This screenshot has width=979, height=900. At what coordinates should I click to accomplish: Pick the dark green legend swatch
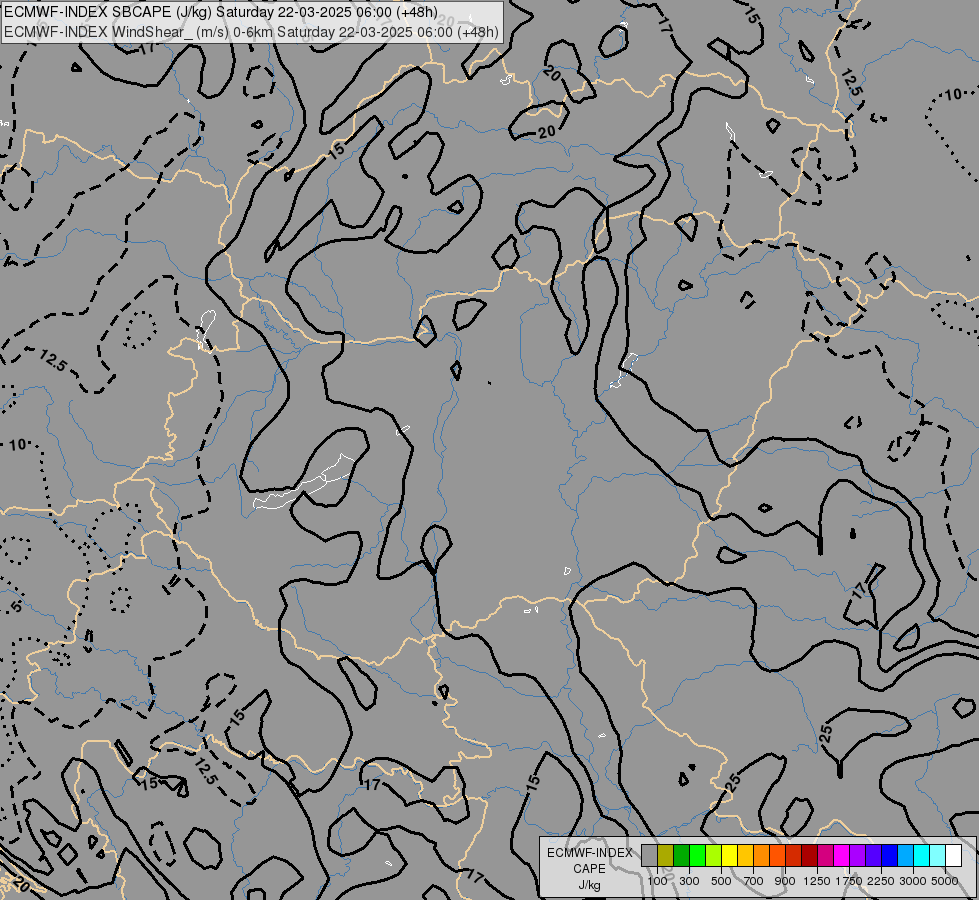point(681,856)
